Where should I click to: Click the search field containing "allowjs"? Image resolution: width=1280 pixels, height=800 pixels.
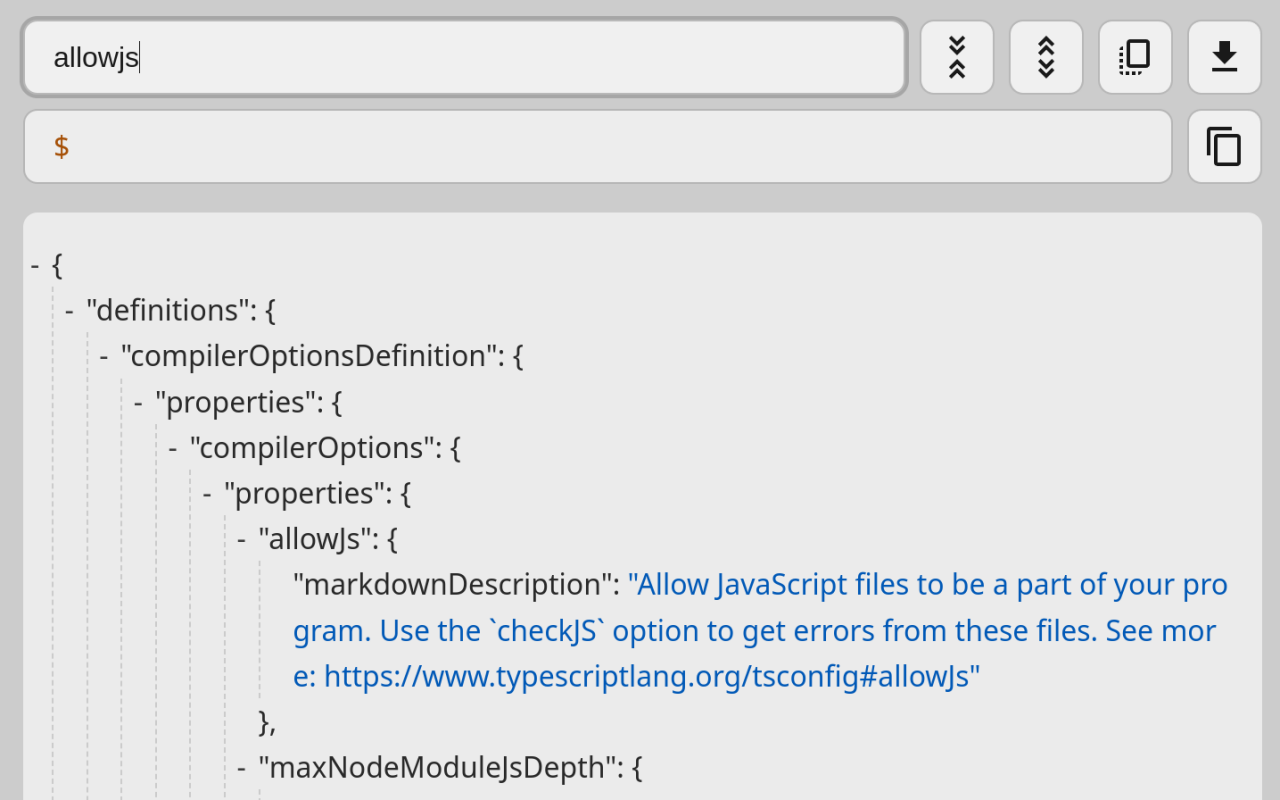463,57
